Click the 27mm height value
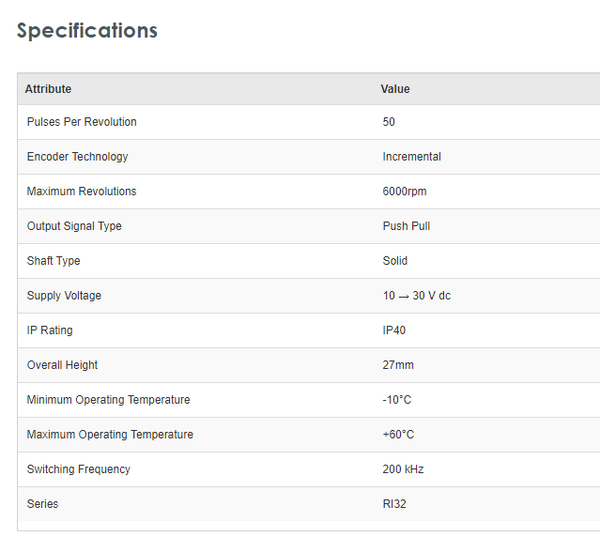This screenshot has height=537, width=600. [398, 365]
